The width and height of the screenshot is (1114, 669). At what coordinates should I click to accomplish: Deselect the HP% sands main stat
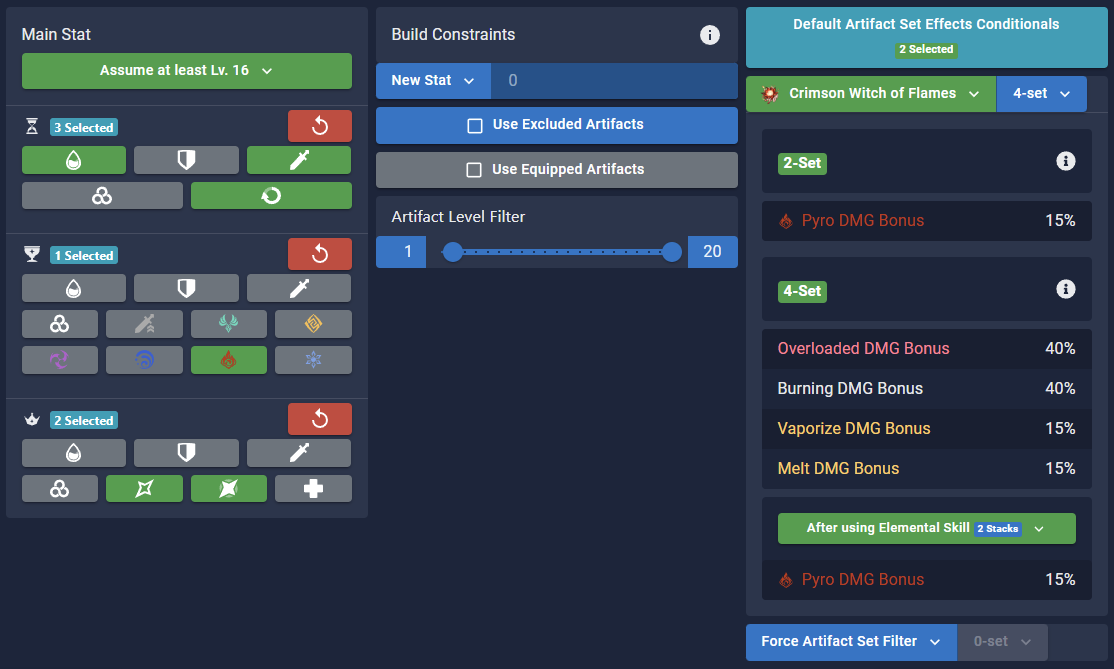point(74,160)
